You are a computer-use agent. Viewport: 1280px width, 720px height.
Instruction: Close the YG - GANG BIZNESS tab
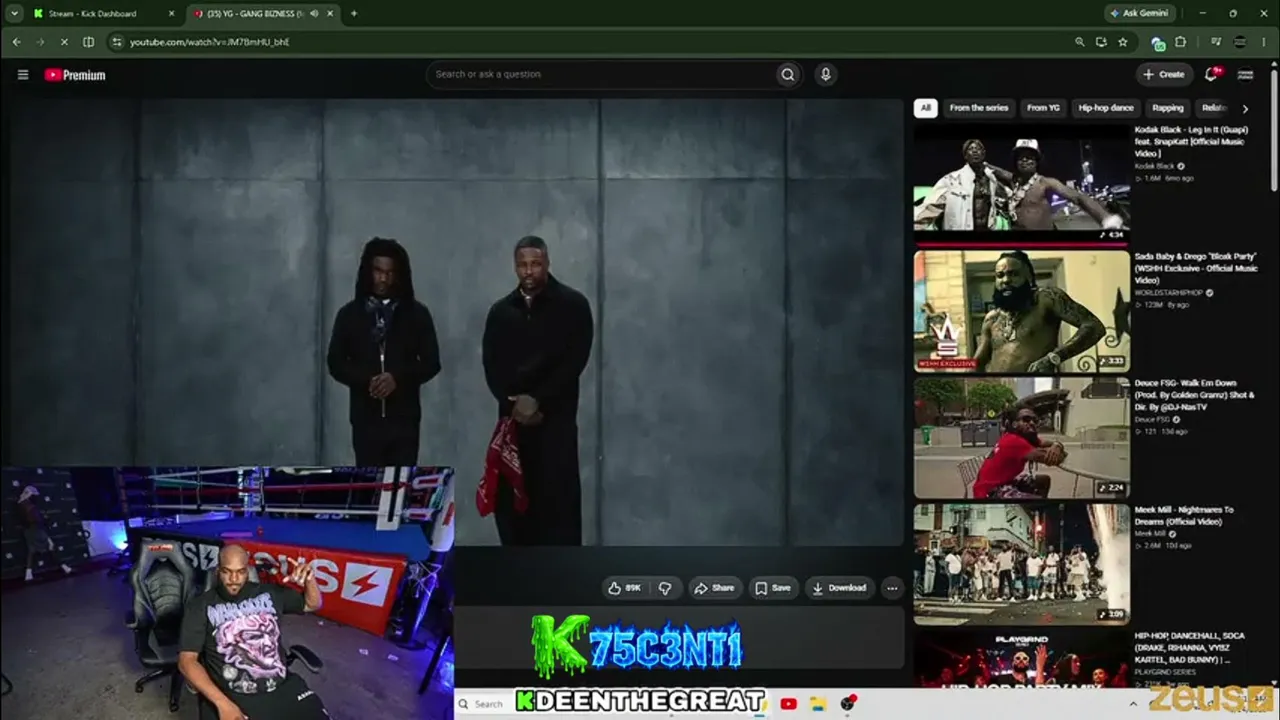(329, 14)
